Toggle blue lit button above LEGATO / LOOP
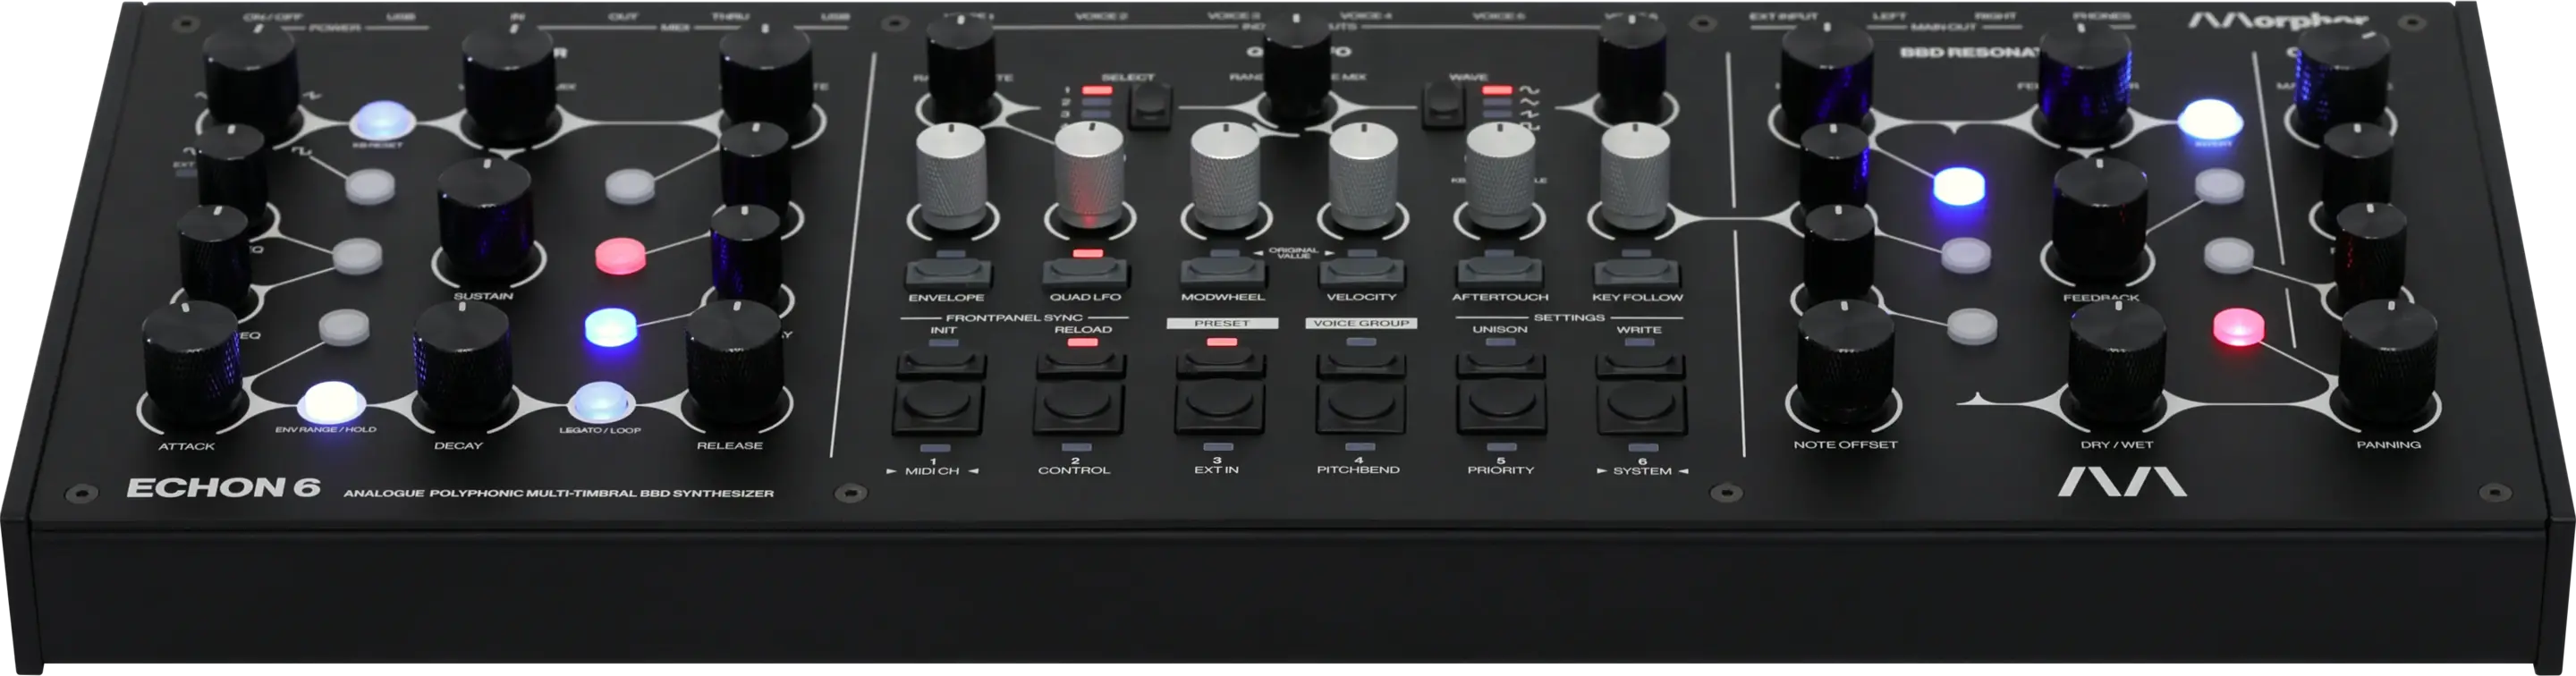This screenshot has height=676, width=2576. coord(610,327)
